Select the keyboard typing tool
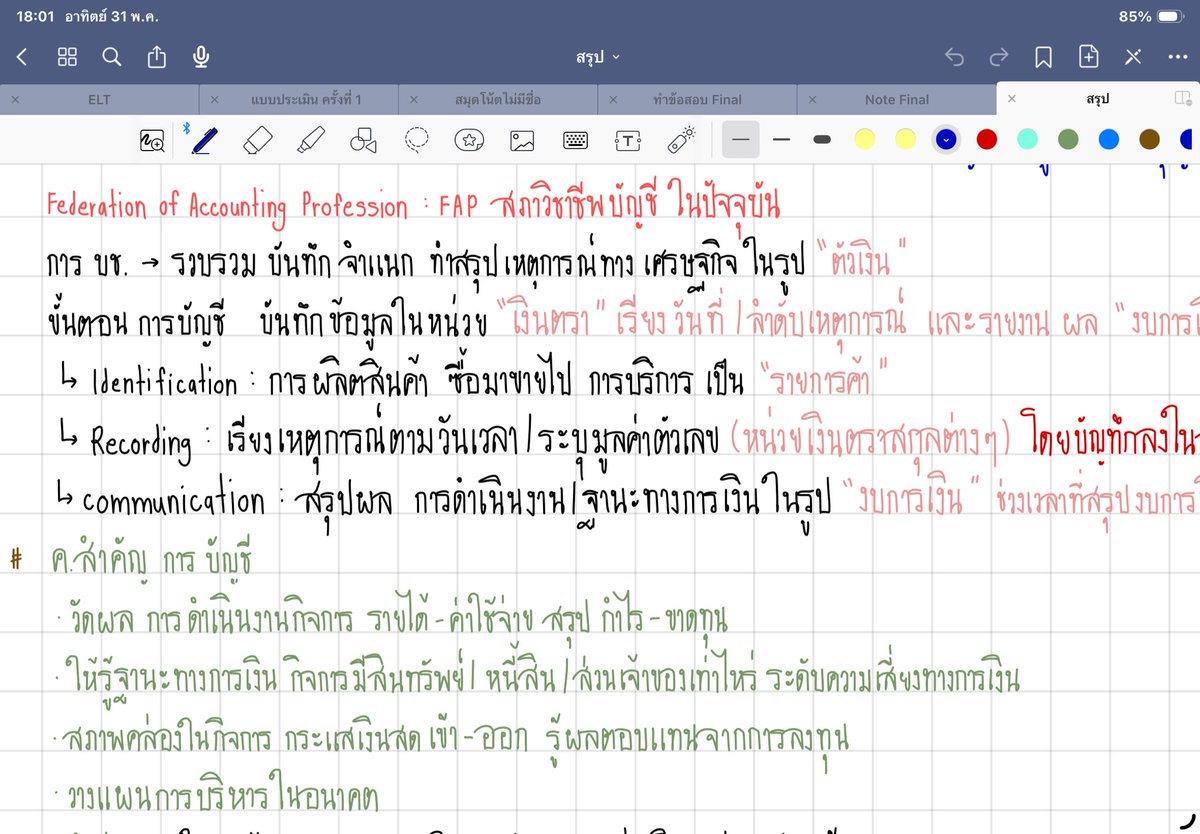The width and height of the screenshot is (1200, 834). [575, 140]
